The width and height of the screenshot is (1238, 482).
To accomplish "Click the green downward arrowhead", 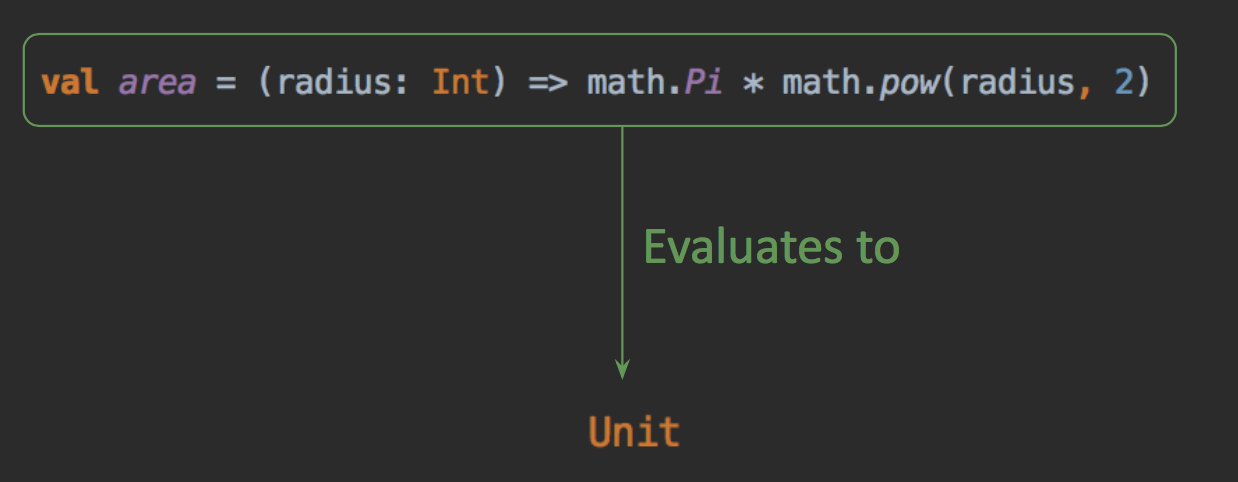I will coord(622,369).
